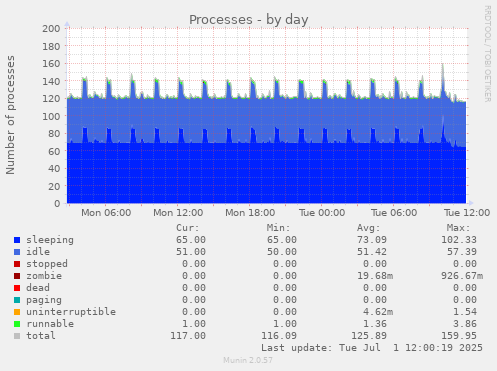Click the total legend color swatch
Image resolution: width=497 pixels, height=371 pixels.
(17, 336)
